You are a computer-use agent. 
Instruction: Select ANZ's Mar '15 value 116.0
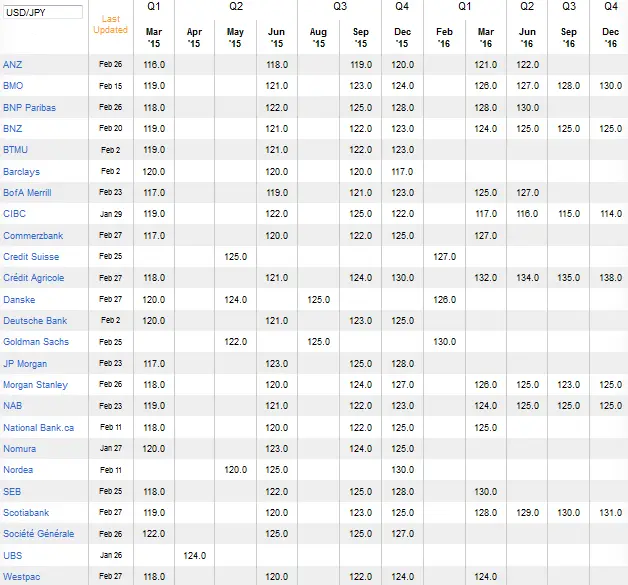[x=154, y=64]
